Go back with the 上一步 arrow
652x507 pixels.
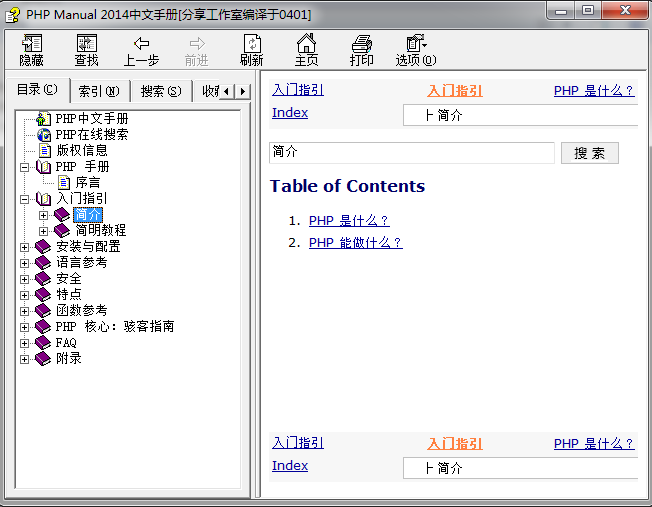[141, 43]
